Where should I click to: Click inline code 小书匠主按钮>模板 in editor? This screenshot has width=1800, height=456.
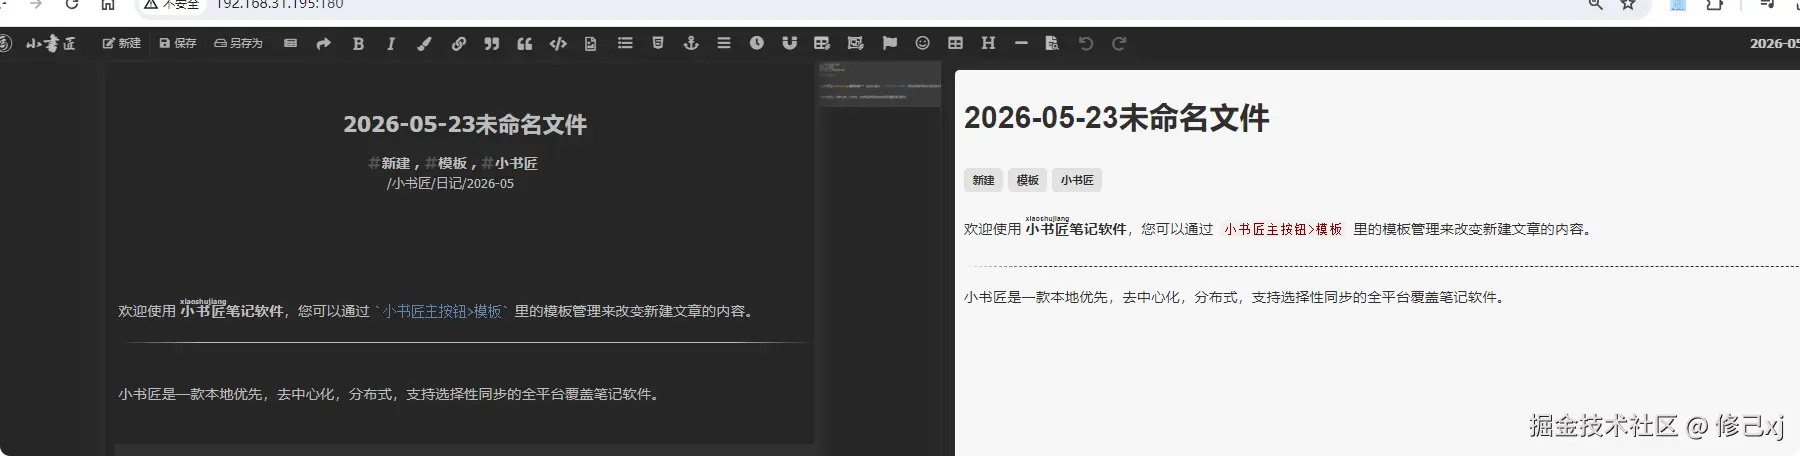[442, 311]
